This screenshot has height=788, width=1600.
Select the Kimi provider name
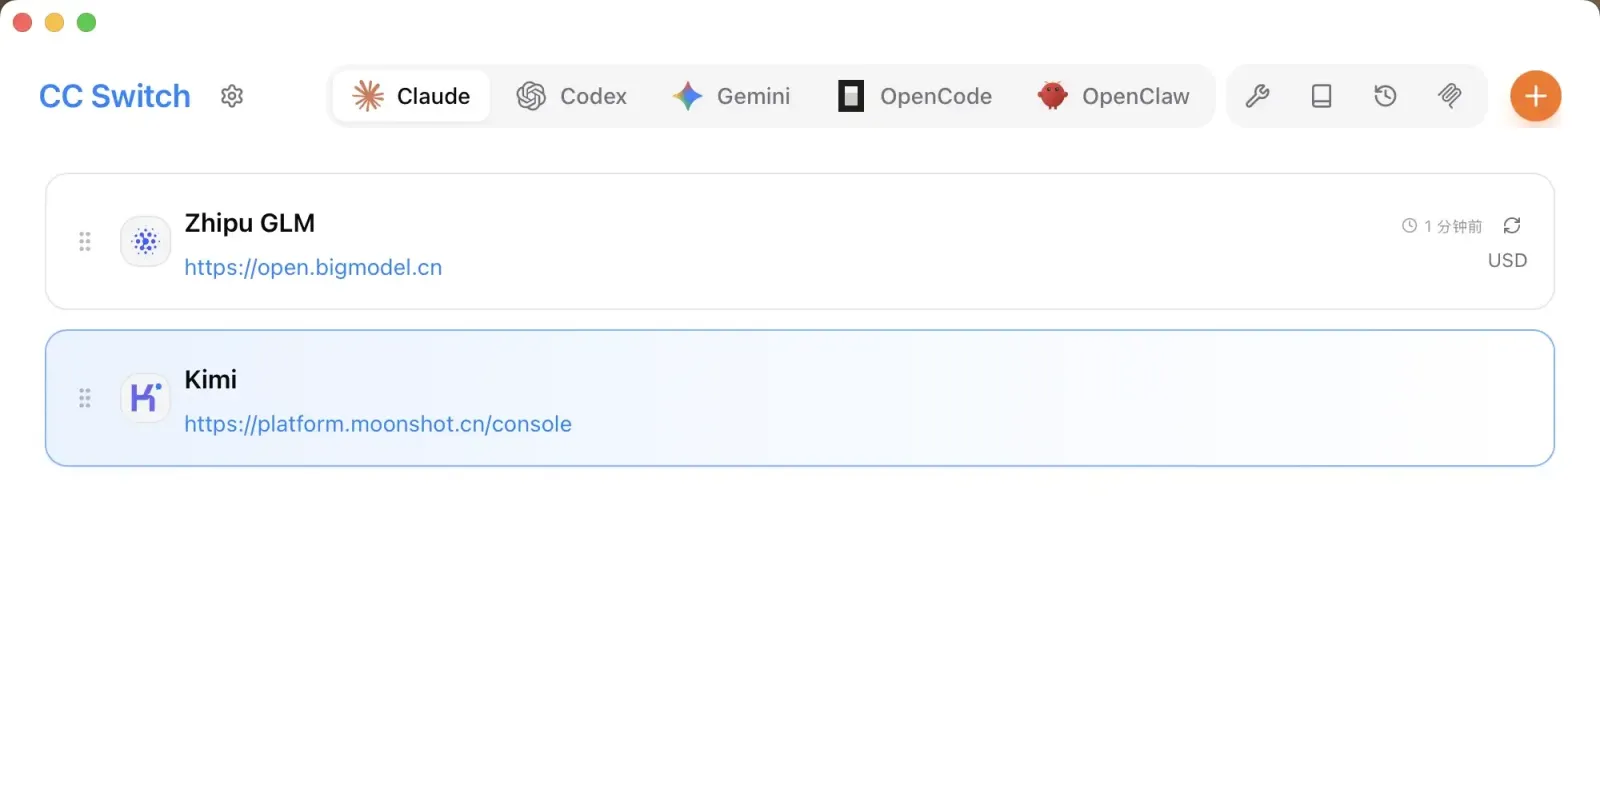pos(210,380)
